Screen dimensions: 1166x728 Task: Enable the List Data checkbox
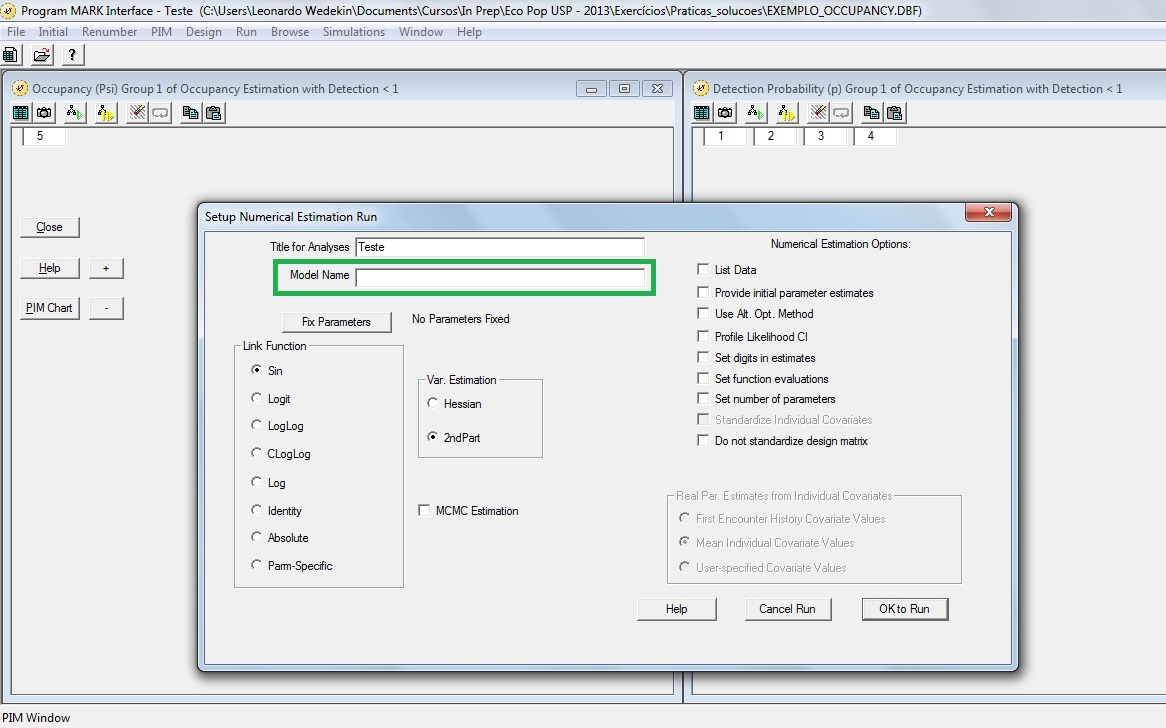click(703, 269)
